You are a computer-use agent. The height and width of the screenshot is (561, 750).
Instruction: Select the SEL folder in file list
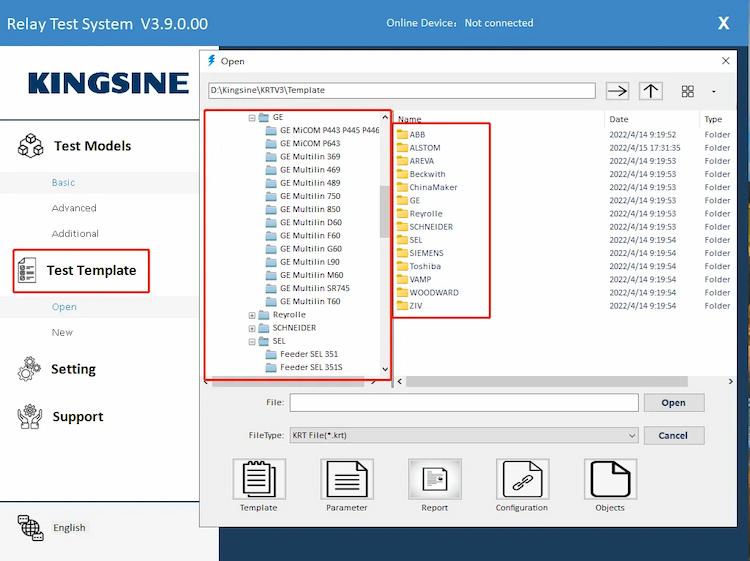(410, 240)
